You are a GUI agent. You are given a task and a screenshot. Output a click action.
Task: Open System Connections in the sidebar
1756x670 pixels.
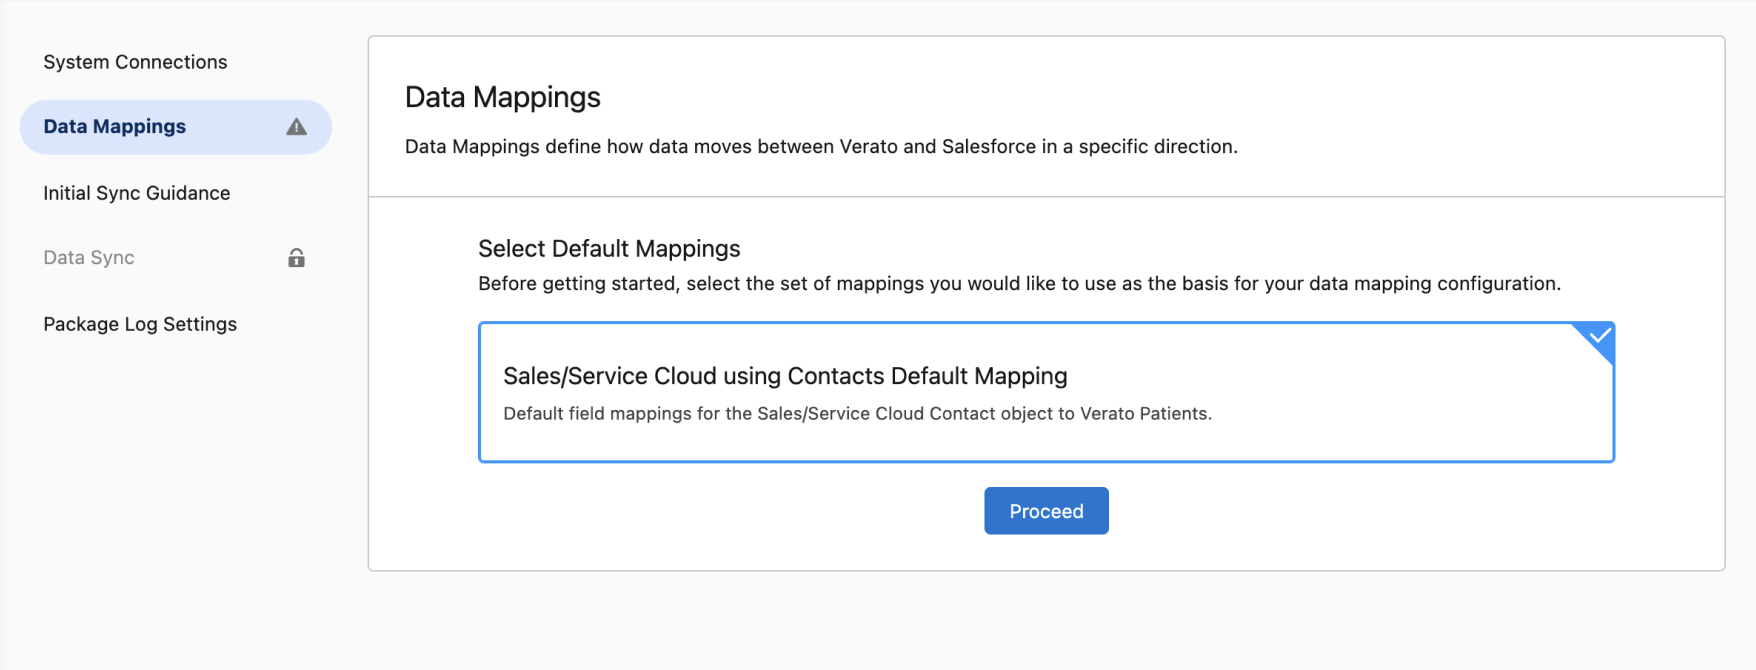(135, 62)
